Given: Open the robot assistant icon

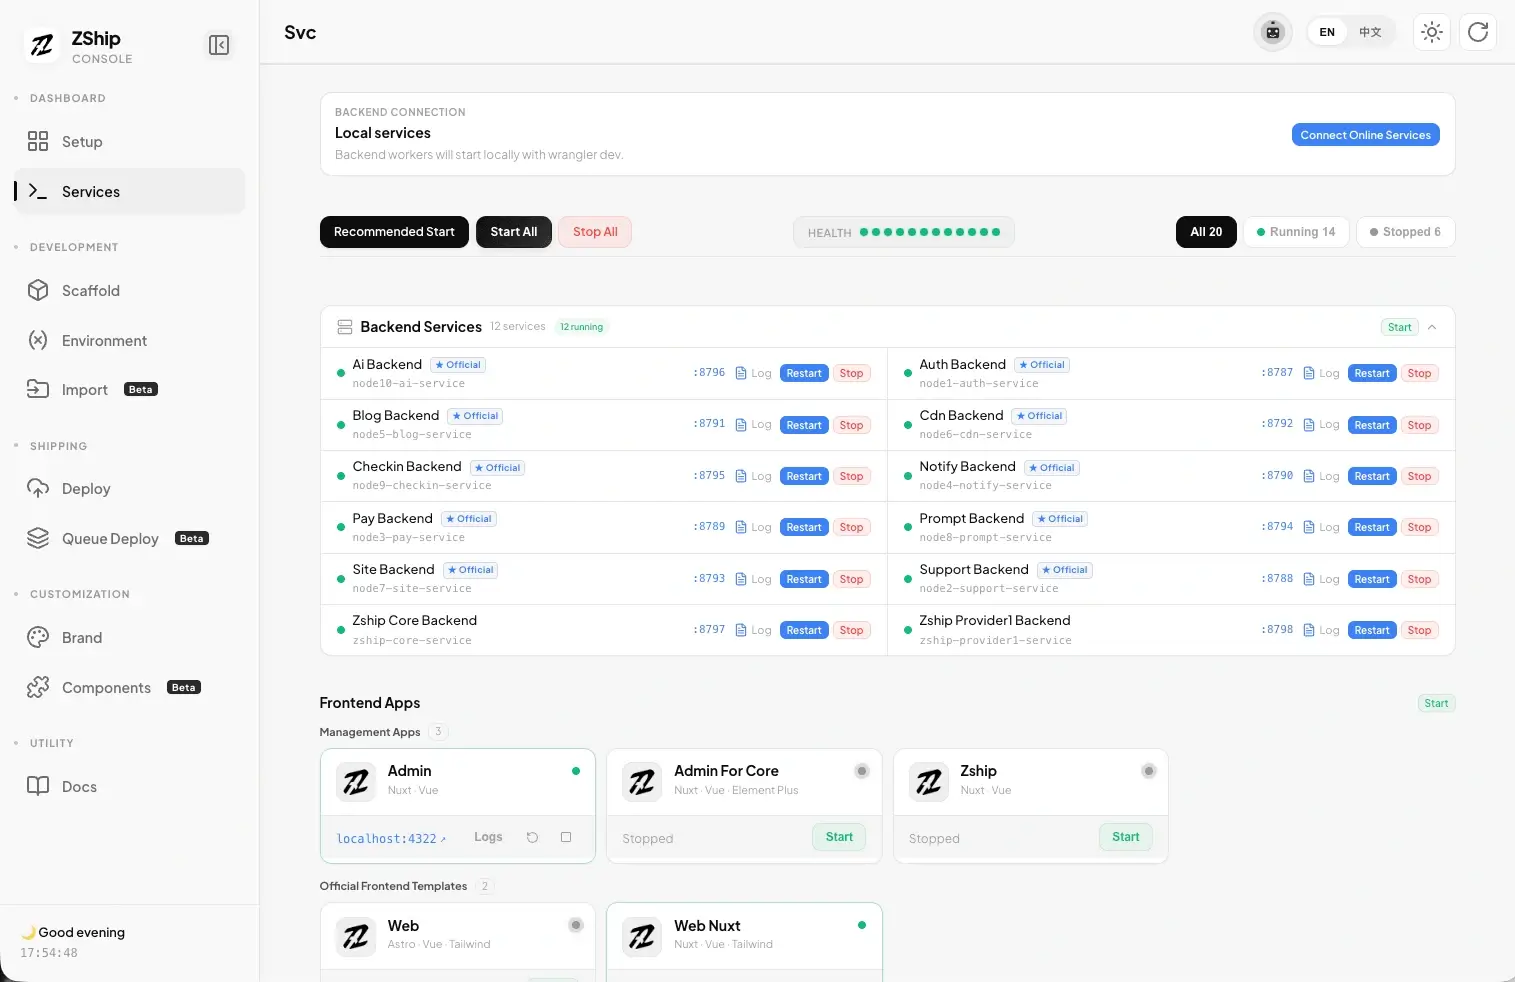Looking at the screenshot, I should [1272, 32].
